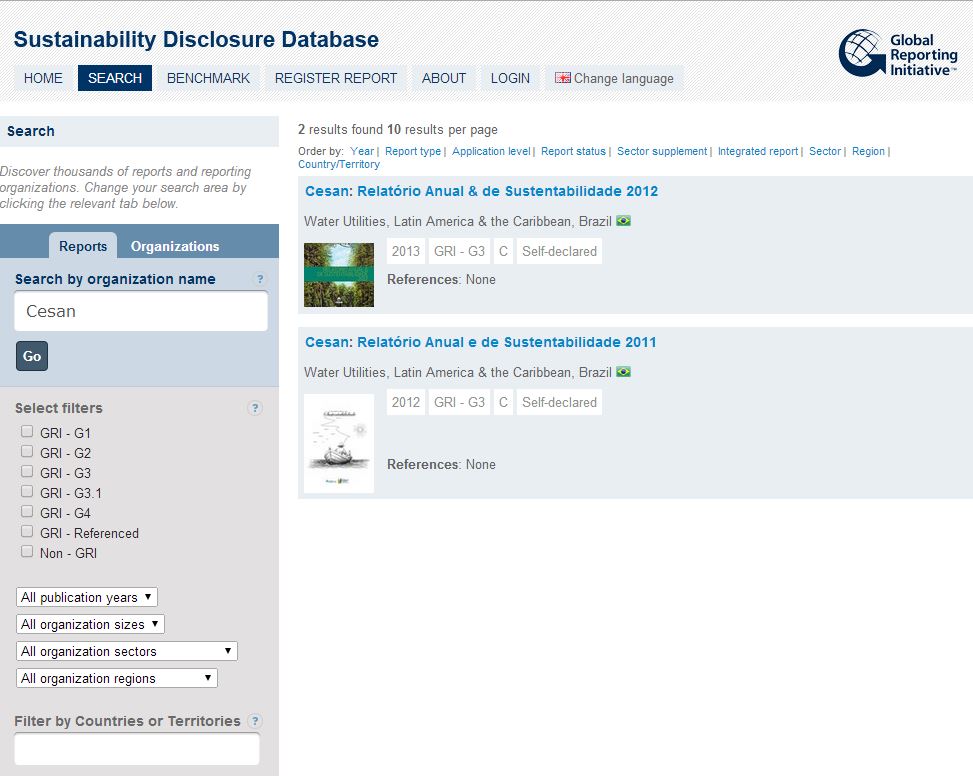Open the All organization sectors dropdown
This screenshot has width=973, height=776.
(x=127, y=651)
